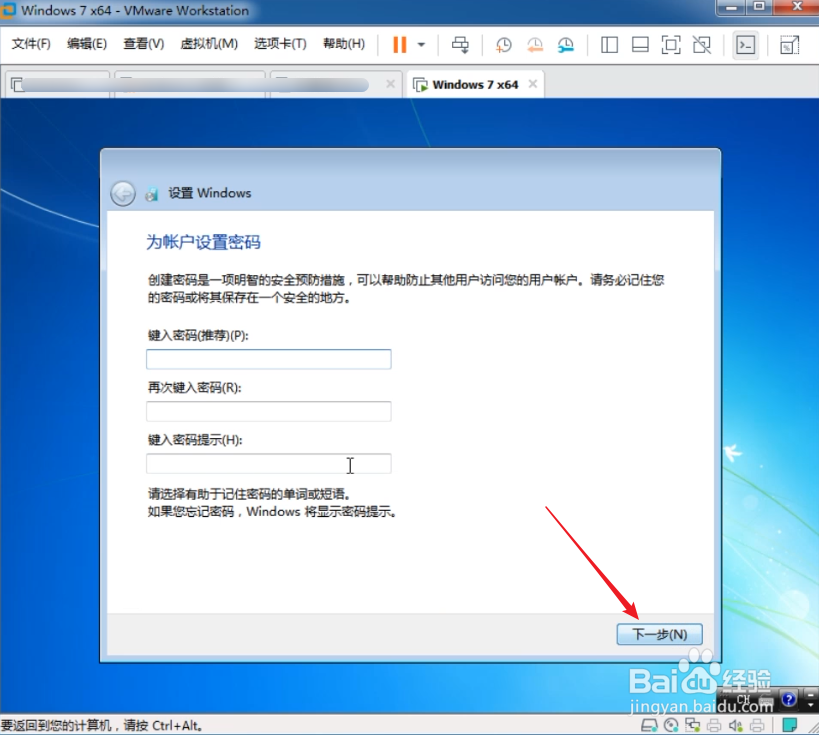Switch the virtual machine to full screen mode
The image size is (819, 735).
click(671, 45)
